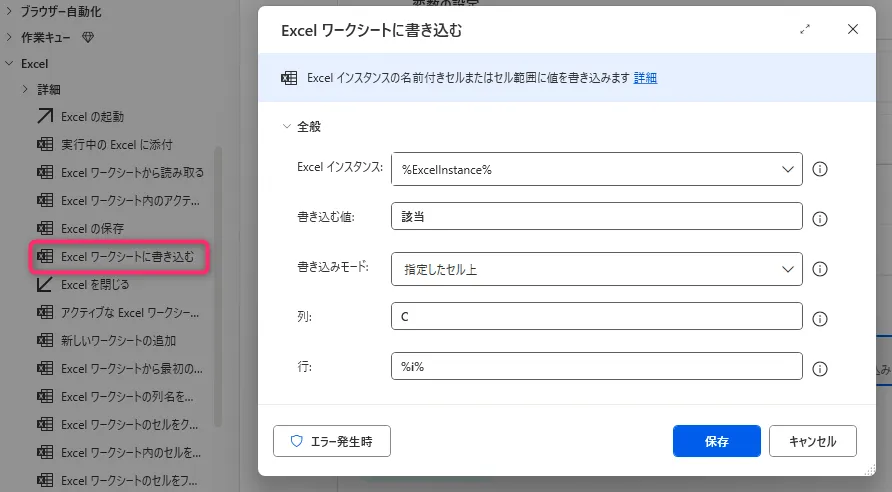The image size is (892, 492).
Task: Click info icon next to 行 field
Action: (x=820, y=369)
